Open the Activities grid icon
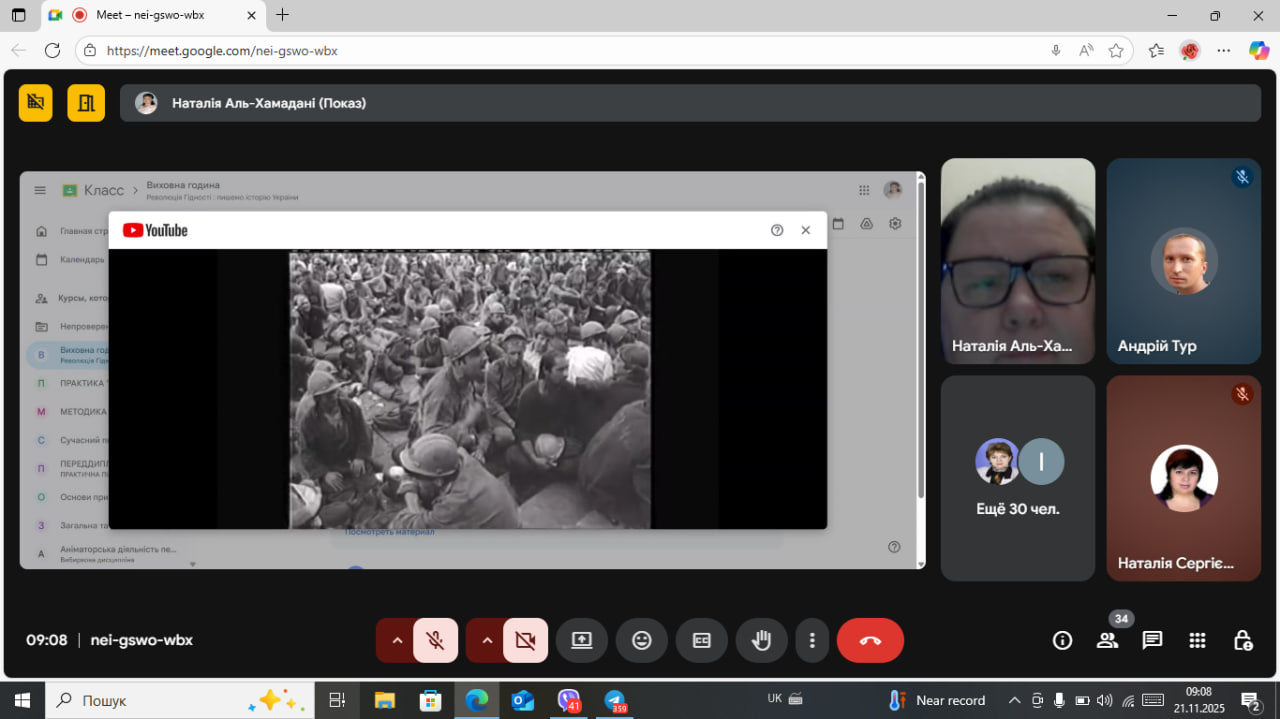This screenshot has height=719, width=1280. pyautogui.click(x=1197, y=640)
